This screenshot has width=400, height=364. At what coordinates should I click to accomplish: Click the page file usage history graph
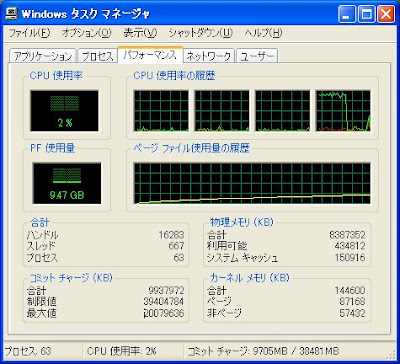(252, 183)
